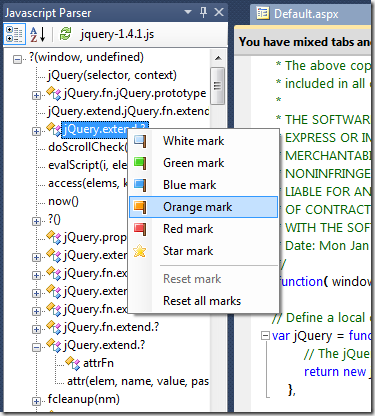Click the tree scrollbar up arrow

pos(218,58)
